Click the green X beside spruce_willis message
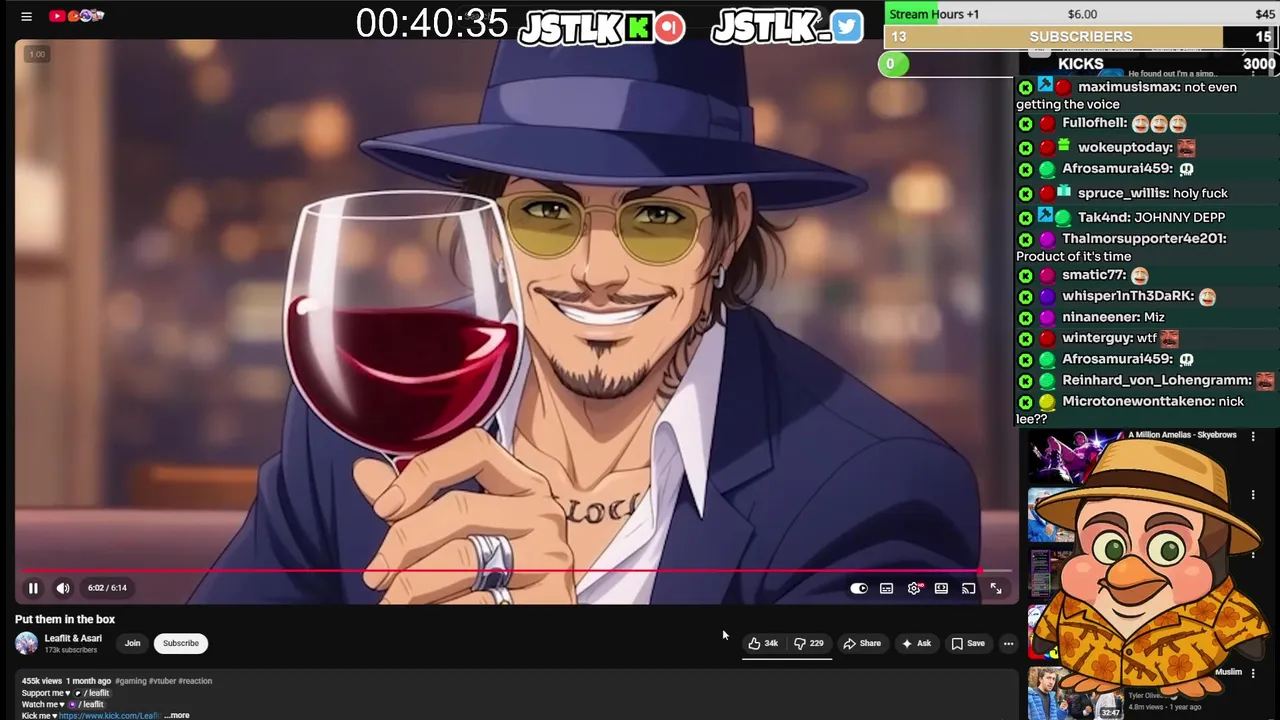The width and height of the screenshot is (1280, 720). point(1025,194)
